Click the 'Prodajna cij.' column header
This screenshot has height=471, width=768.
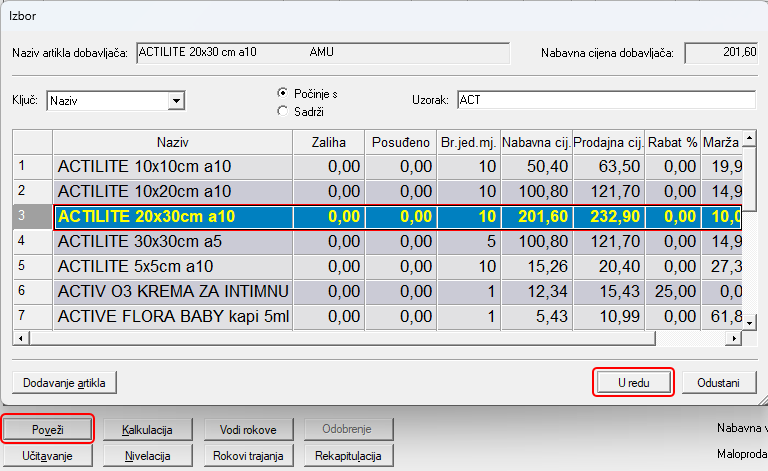coord(608,142)
